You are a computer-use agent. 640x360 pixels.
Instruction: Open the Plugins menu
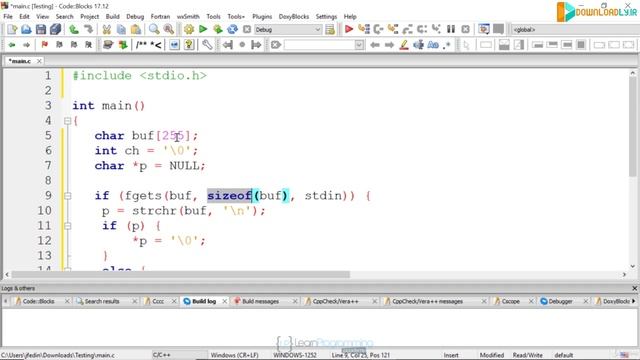pos(262,17)
